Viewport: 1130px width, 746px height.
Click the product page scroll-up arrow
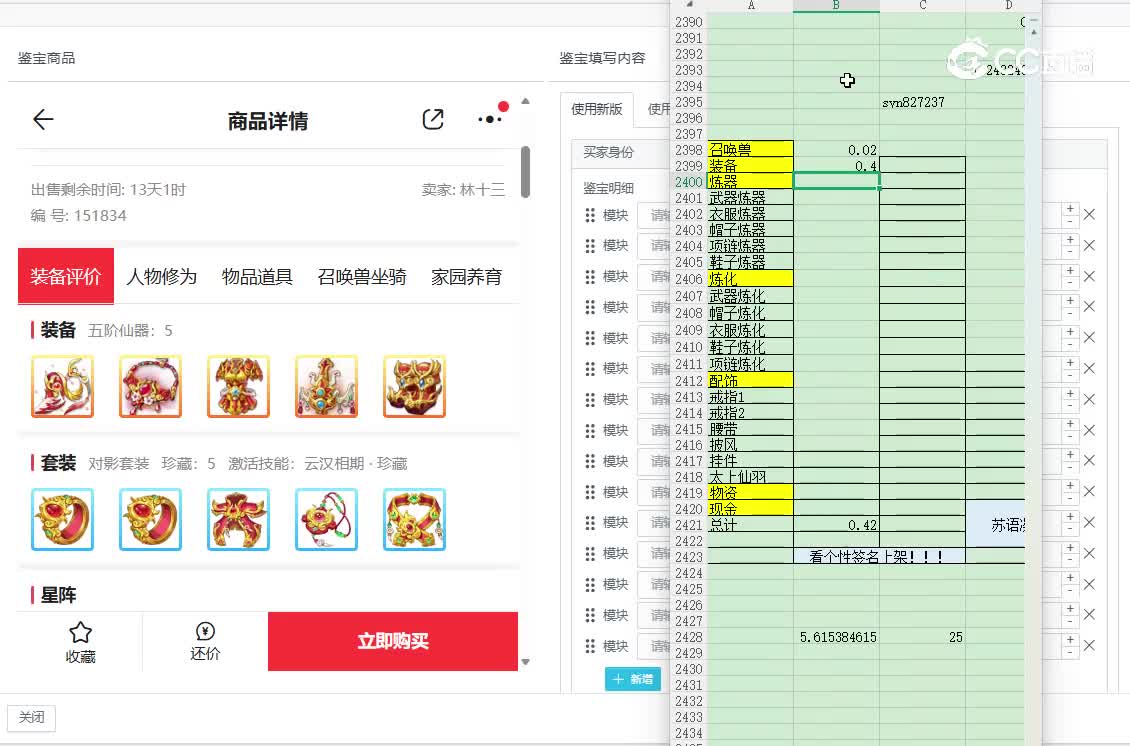click(525, 102)
